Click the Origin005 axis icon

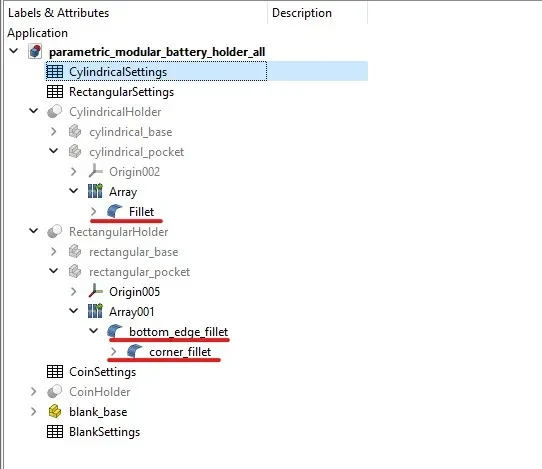(x=95, y=291)
